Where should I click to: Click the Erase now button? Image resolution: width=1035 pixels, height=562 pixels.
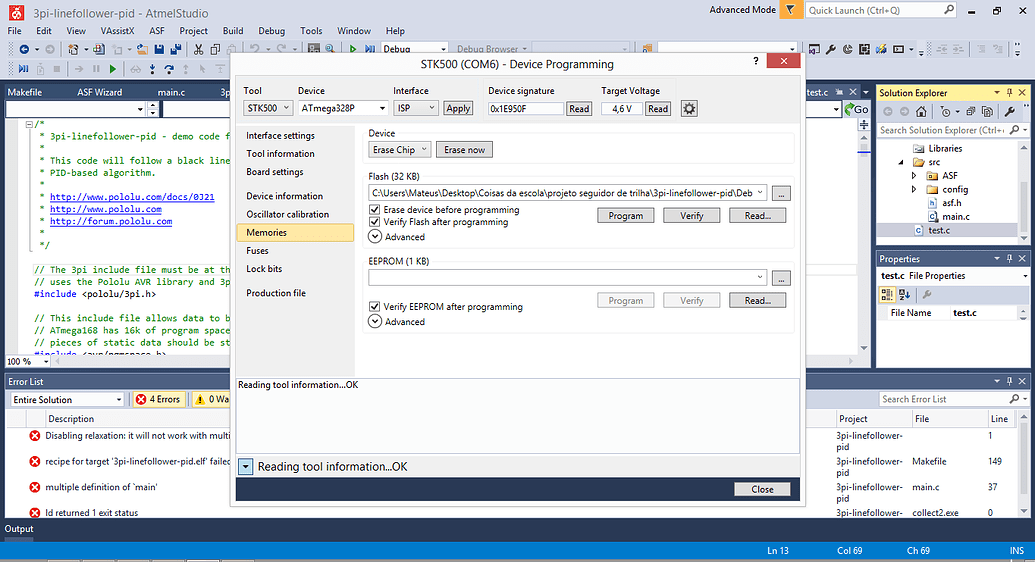click(464, 150)
